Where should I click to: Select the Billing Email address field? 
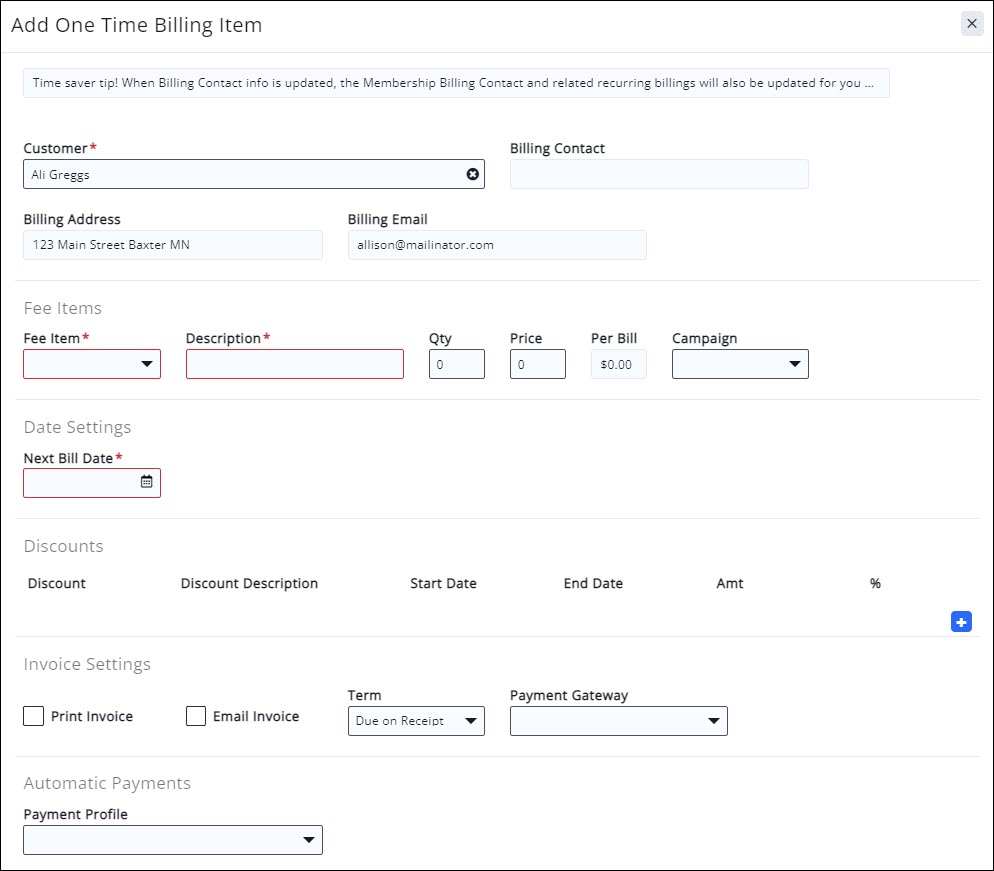point(497,245)
